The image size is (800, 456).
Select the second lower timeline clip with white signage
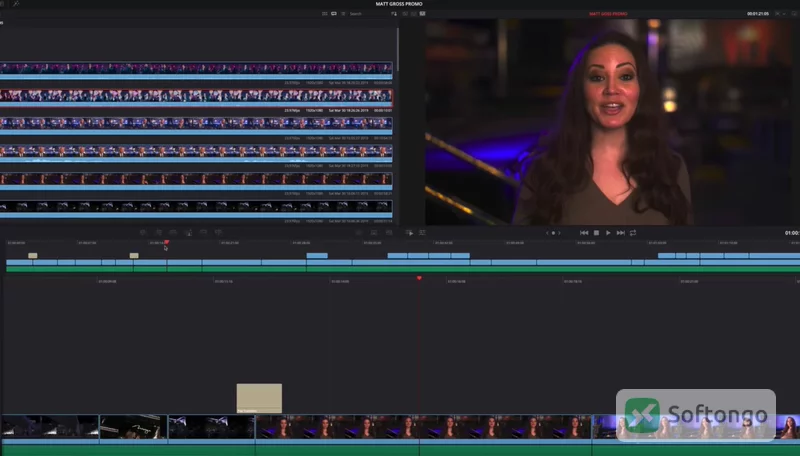pyautogui.click(x=134, y=427)
